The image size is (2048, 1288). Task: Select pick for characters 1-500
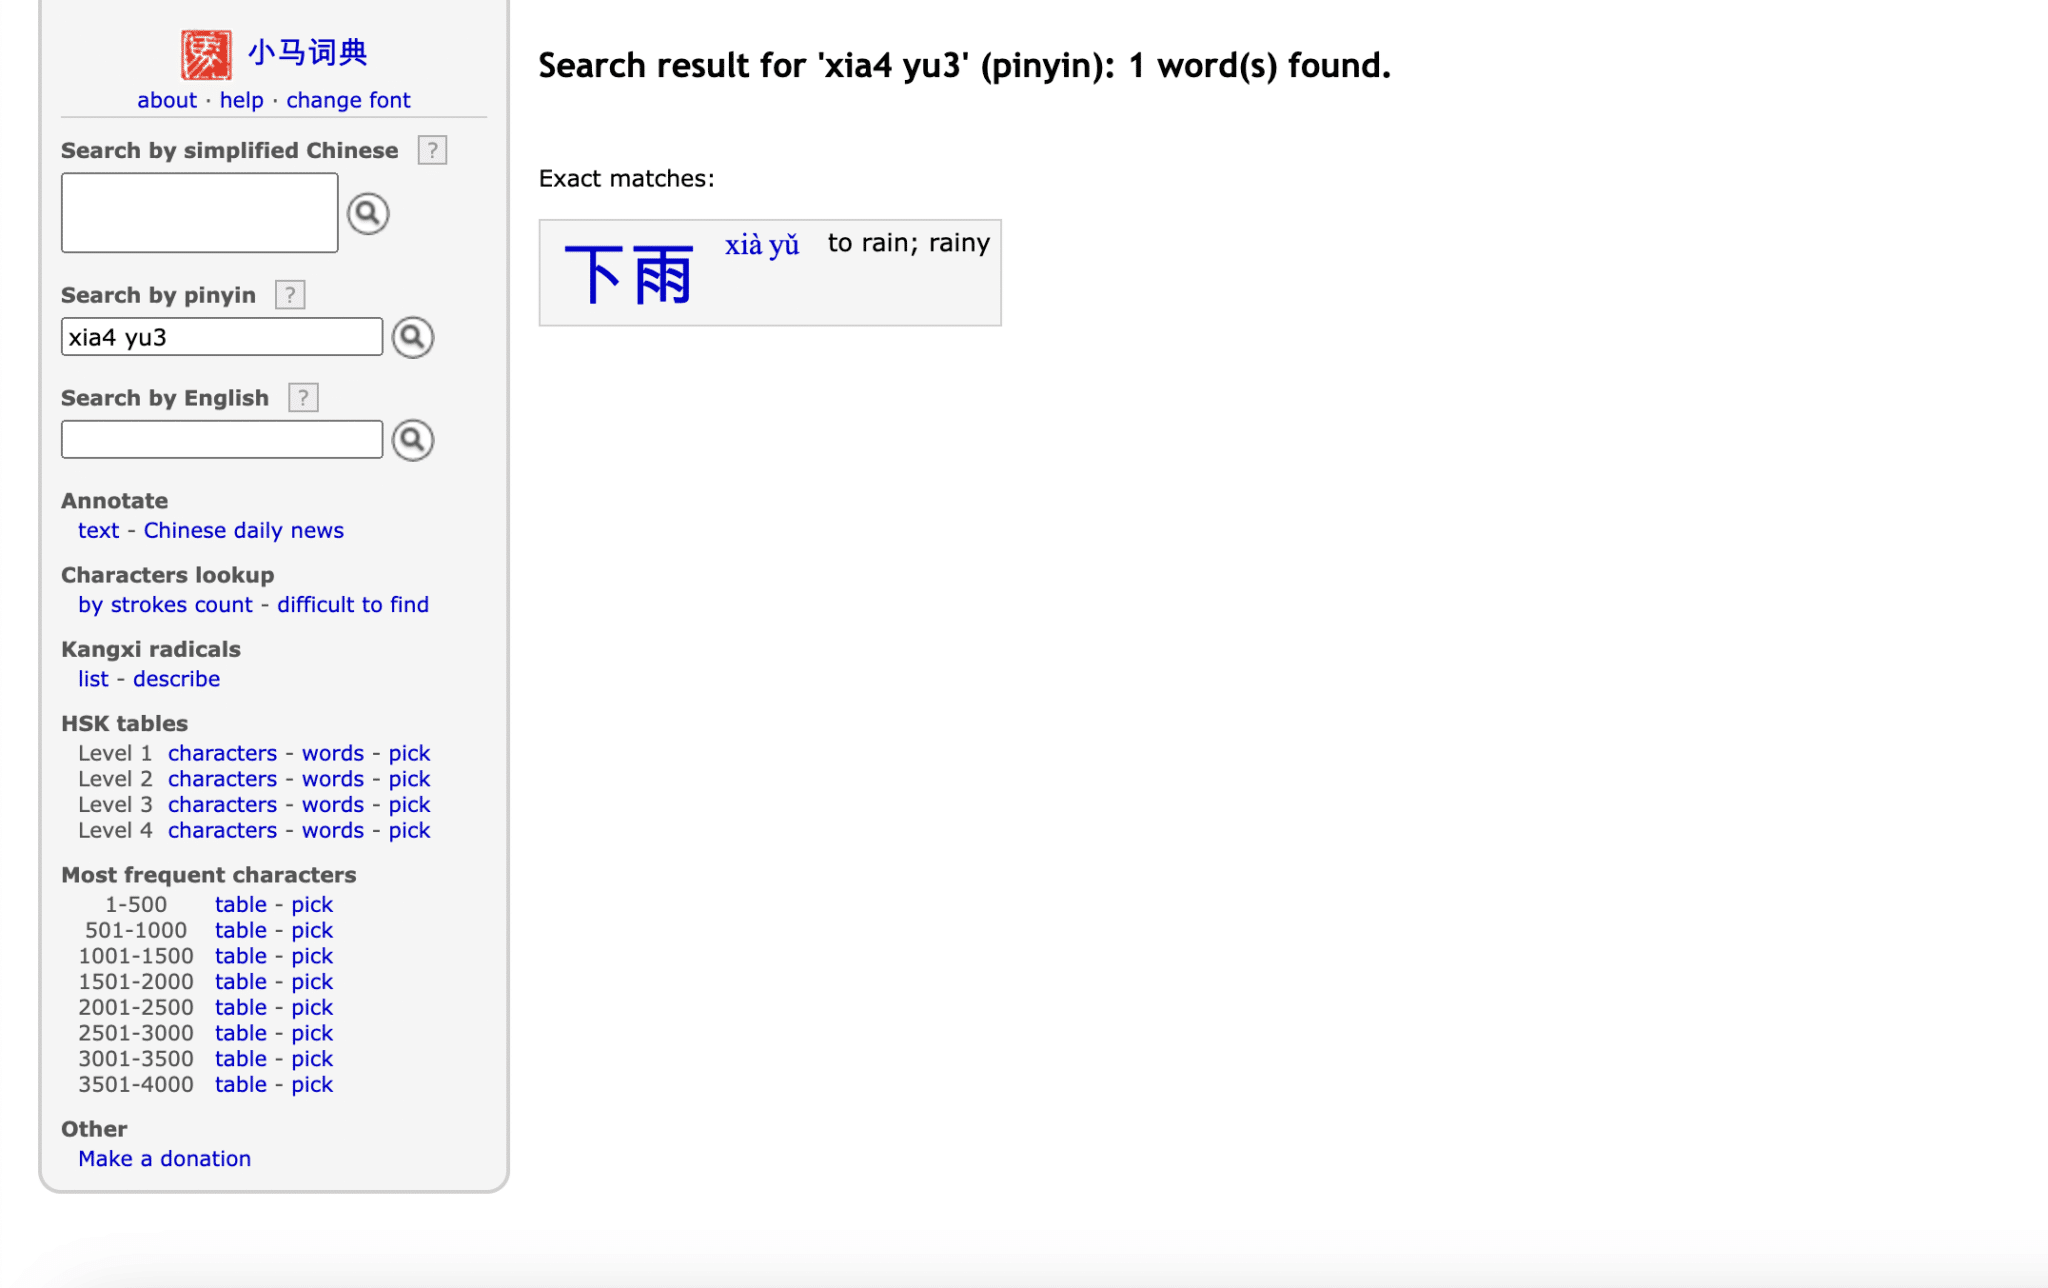tap(313, 903)
